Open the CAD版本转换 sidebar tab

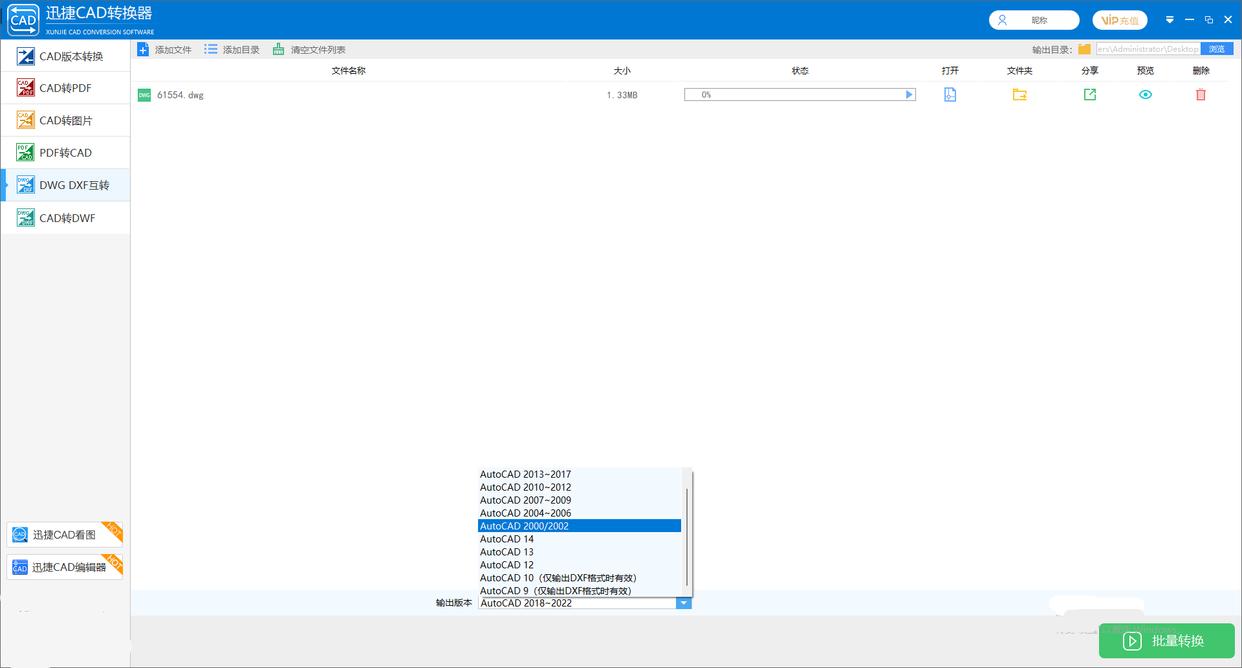[x=65, y=56]
